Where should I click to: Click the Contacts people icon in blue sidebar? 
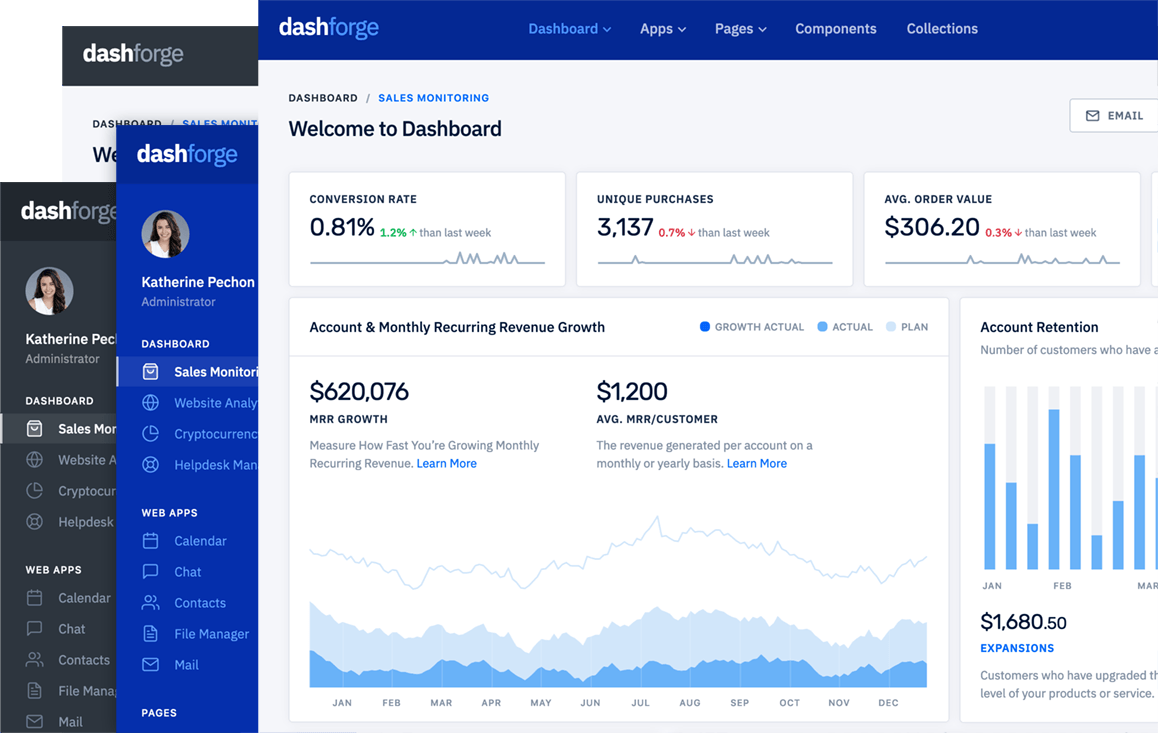tap(151, 603)
